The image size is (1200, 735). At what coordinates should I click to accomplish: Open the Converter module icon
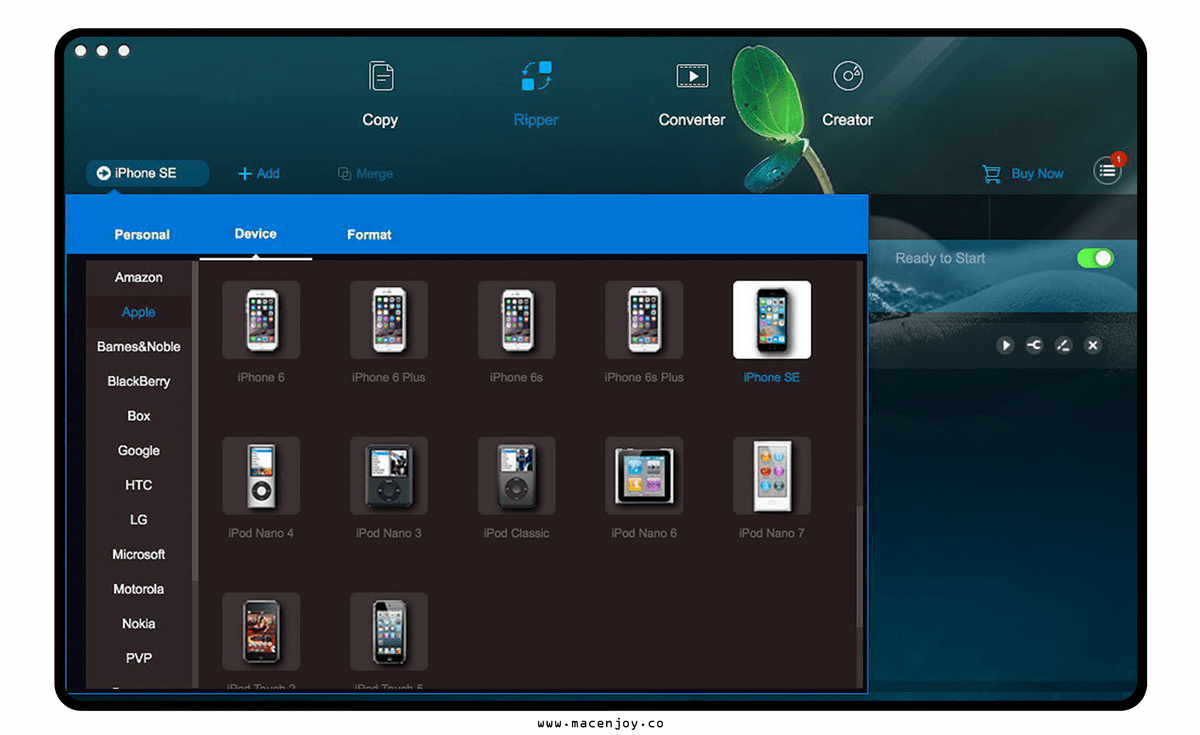click(692, 76)
